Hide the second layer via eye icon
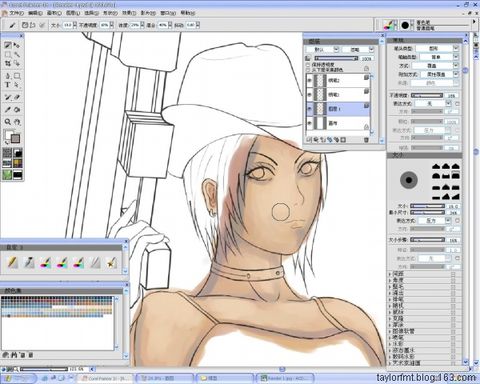The image size is (480, 384). pos(310,95)
